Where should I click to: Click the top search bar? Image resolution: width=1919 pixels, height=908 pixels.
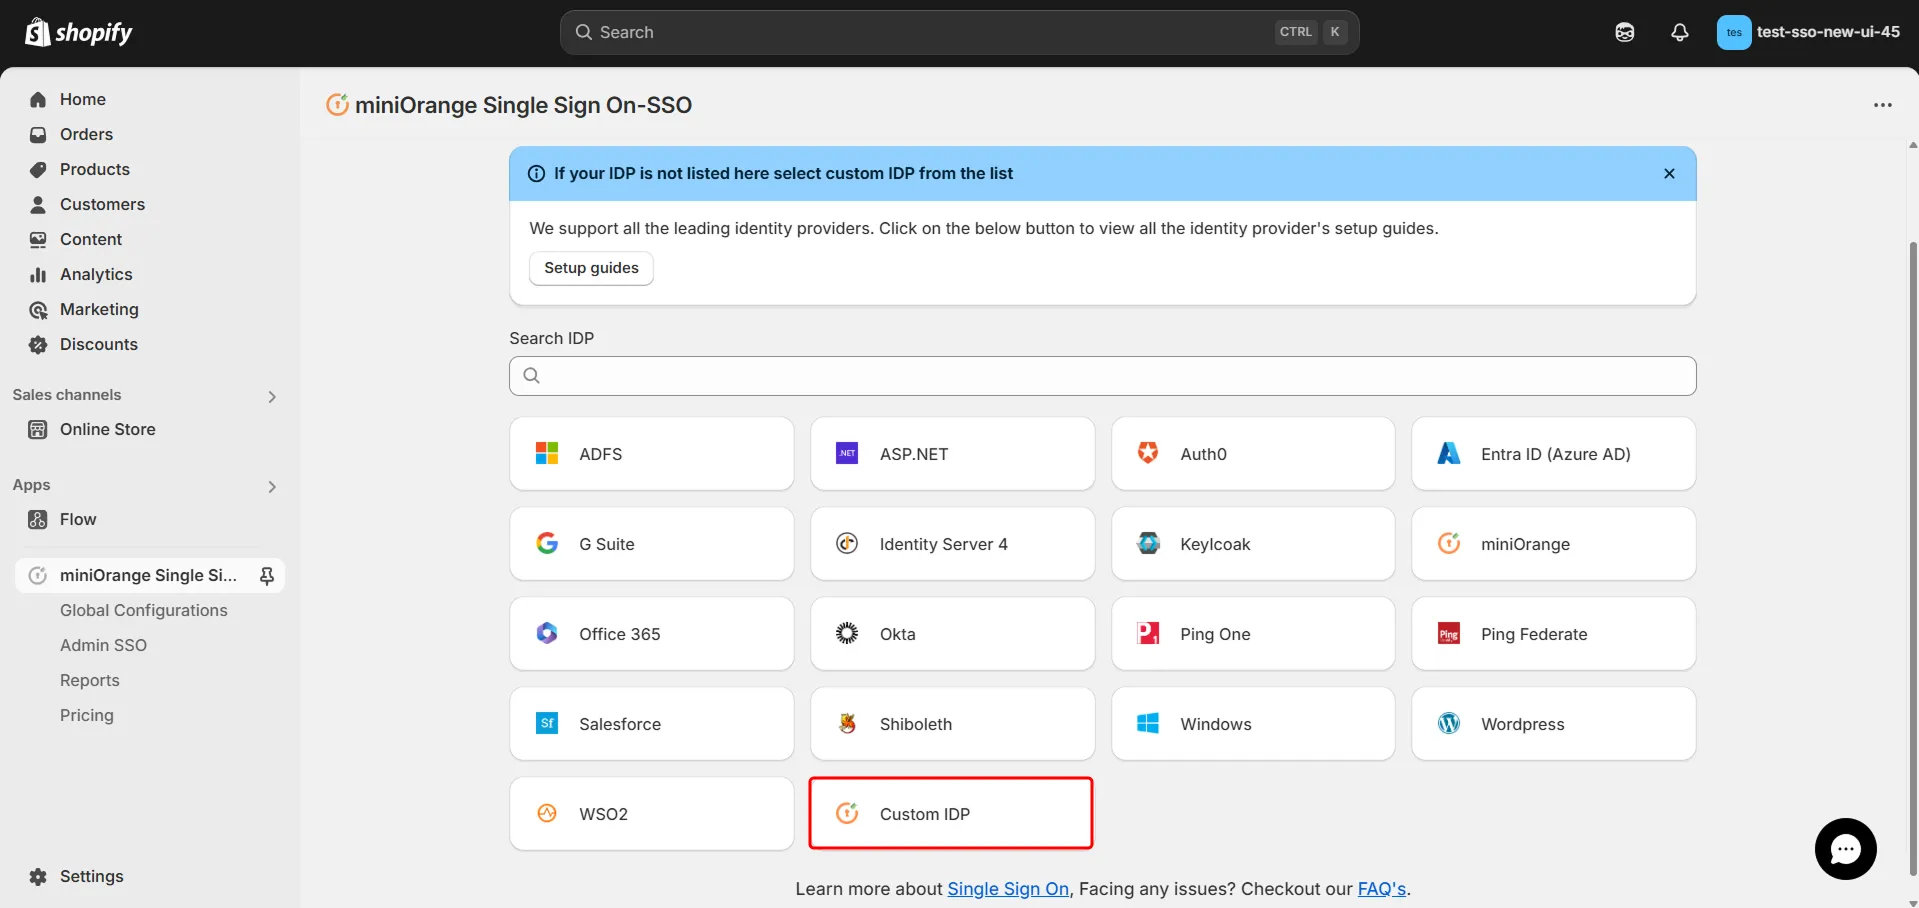pyautogui.click(x=959, y=32)
